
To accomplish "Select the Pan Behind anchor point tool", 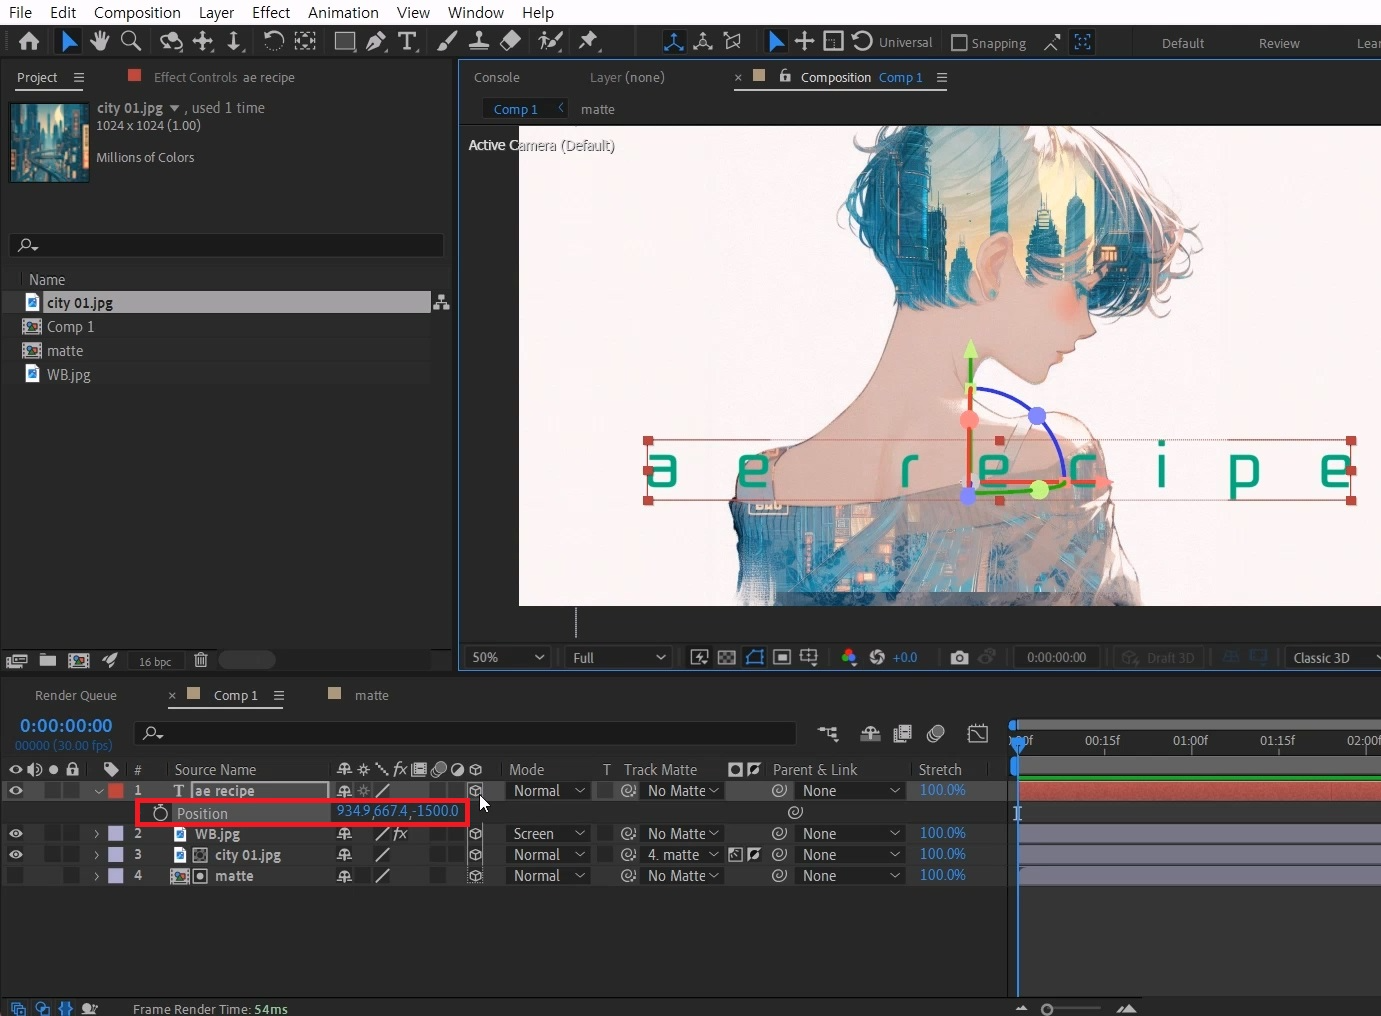I will pos(305,41).
